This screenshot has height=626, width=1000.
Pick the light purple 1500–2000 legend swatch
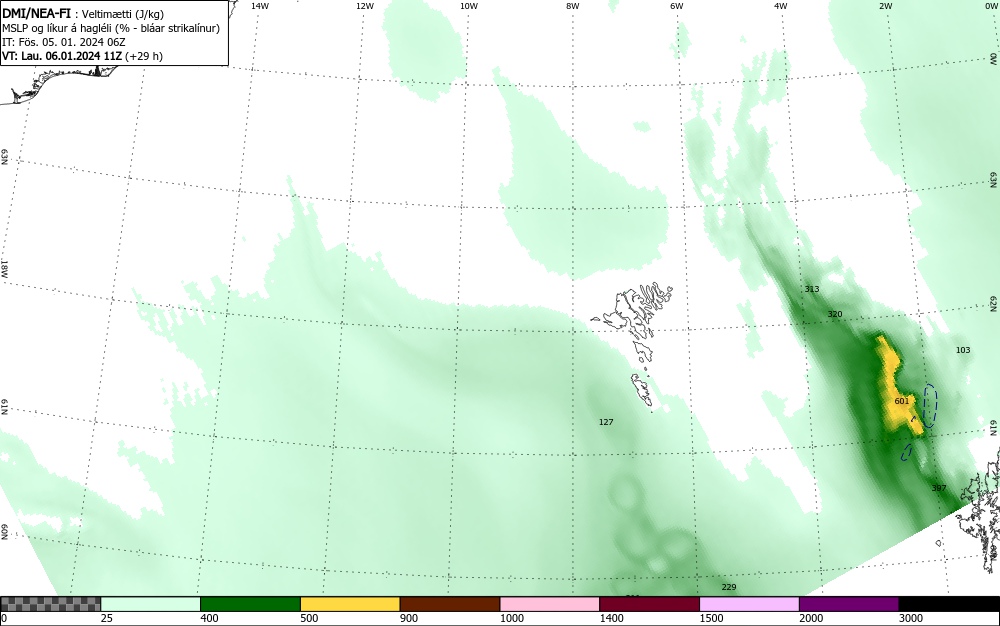(749, 604)
